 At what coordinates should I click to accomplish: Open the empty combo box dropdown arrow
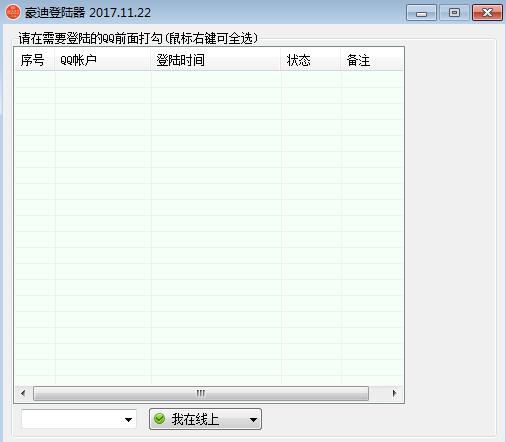[128, 420]
